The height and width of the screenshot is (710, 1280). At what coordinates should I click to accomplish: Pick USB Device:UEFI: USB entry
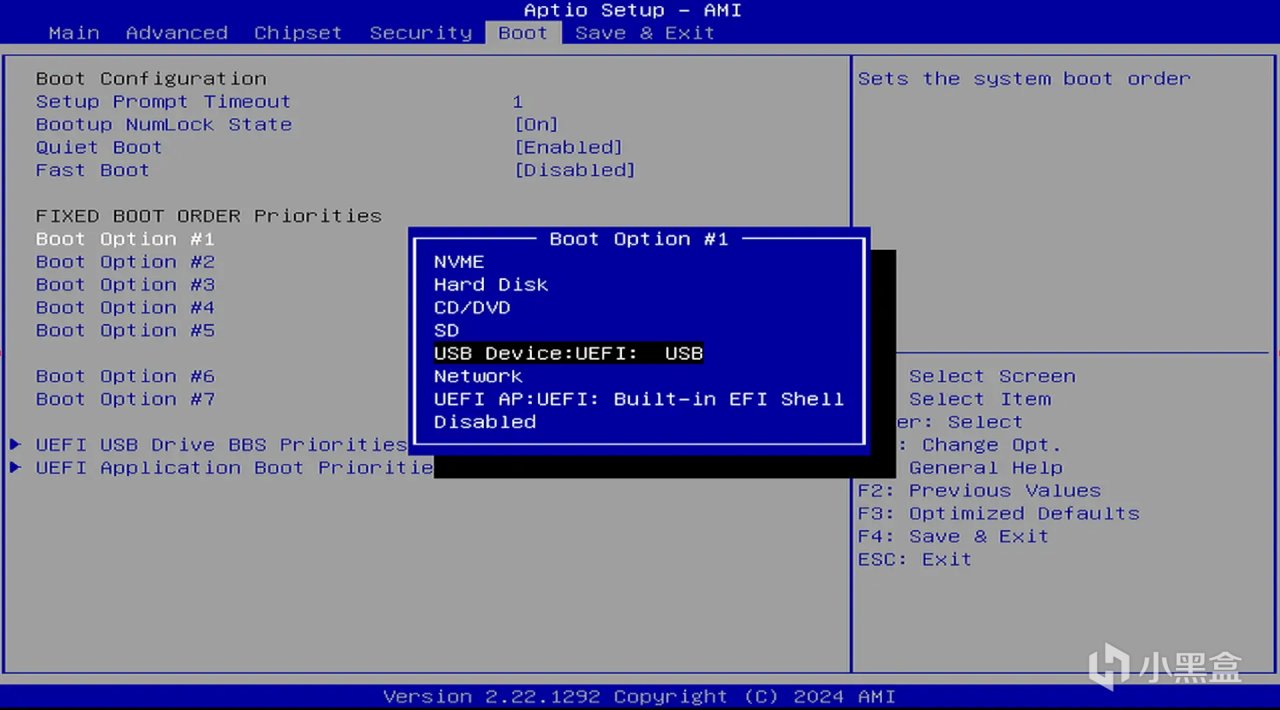coord(568,353)
